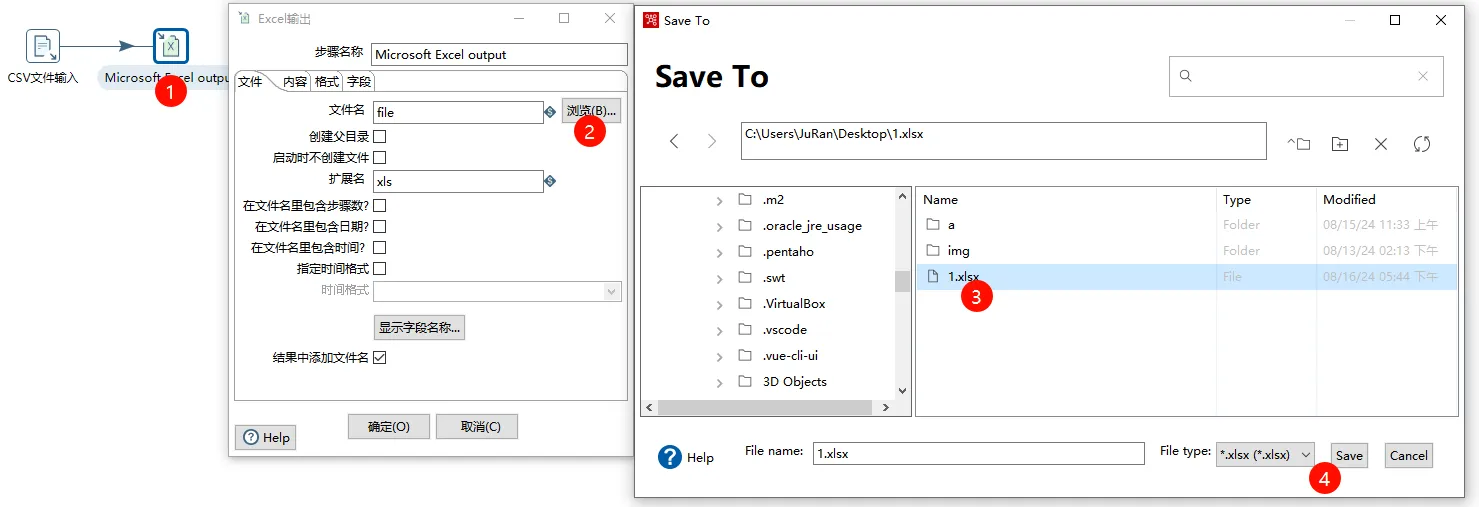Image resolution: width=1479 pixels, height=507 pixels.
Task: Open the 字段 tab
Action: pos(359,82)
